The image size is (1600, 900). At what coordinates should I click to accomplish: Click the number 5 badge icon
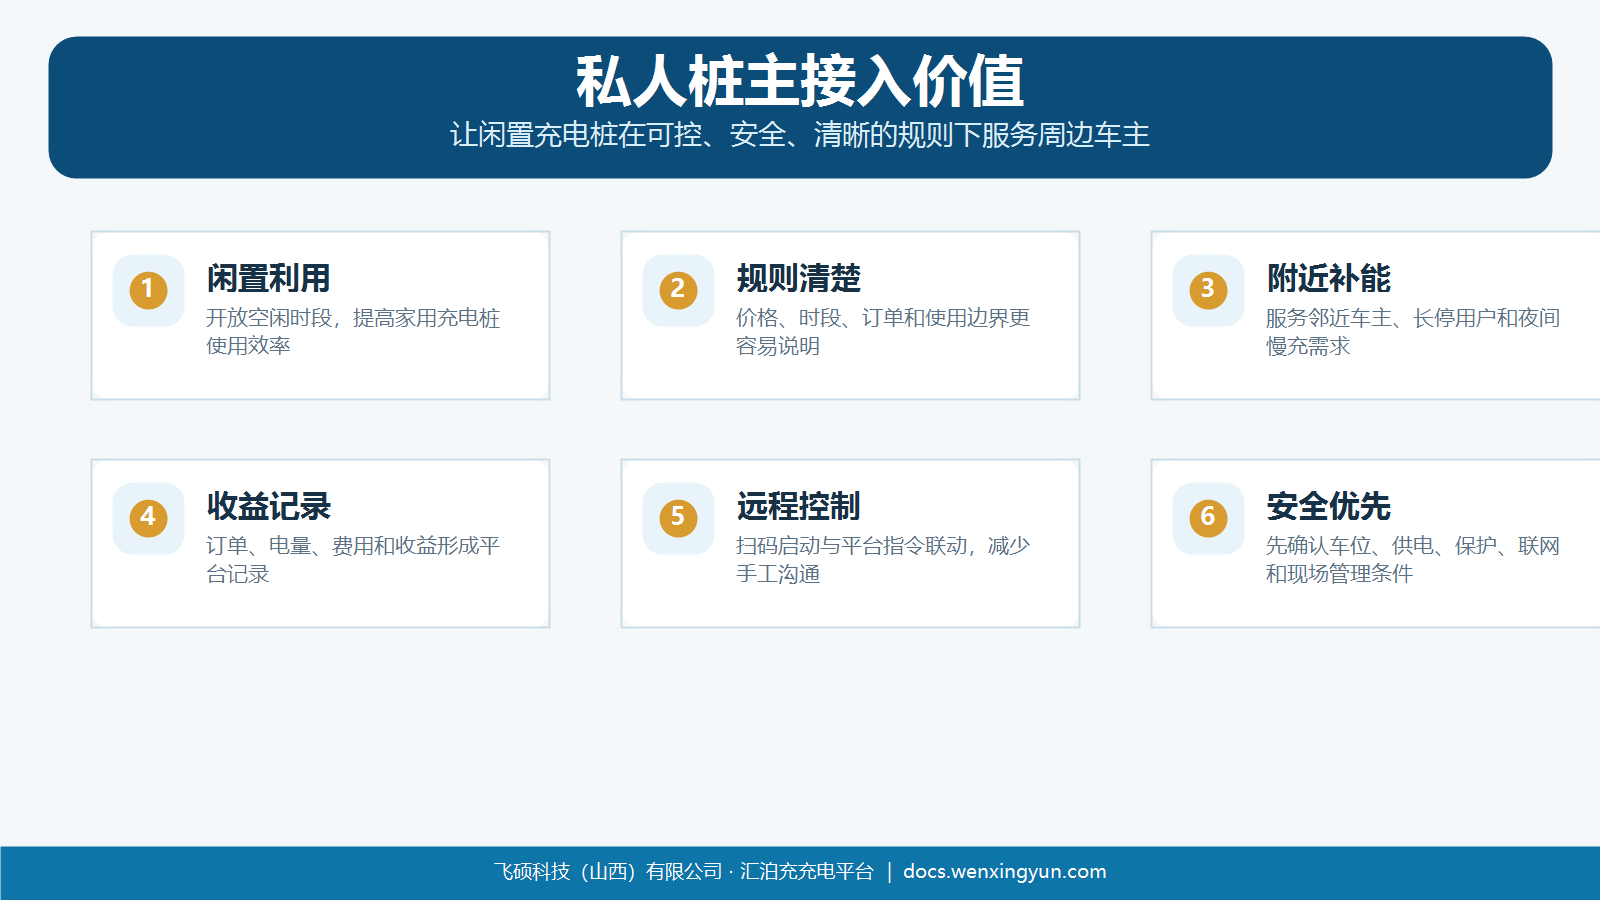tap(678, 518)
